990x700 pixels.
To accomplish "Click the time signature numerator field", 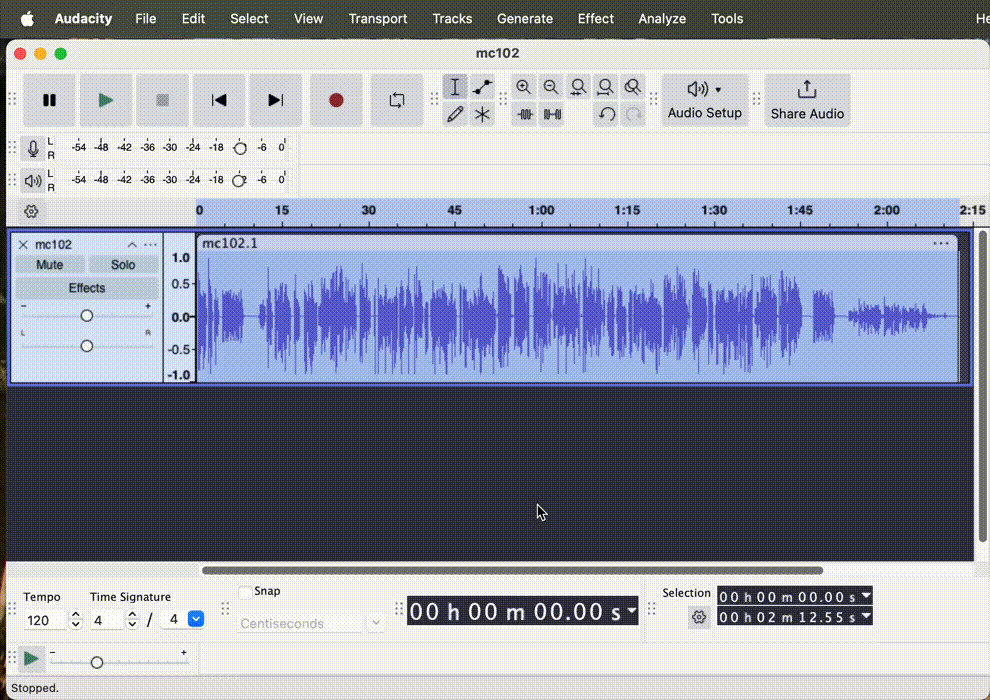I will pos(105,620).
